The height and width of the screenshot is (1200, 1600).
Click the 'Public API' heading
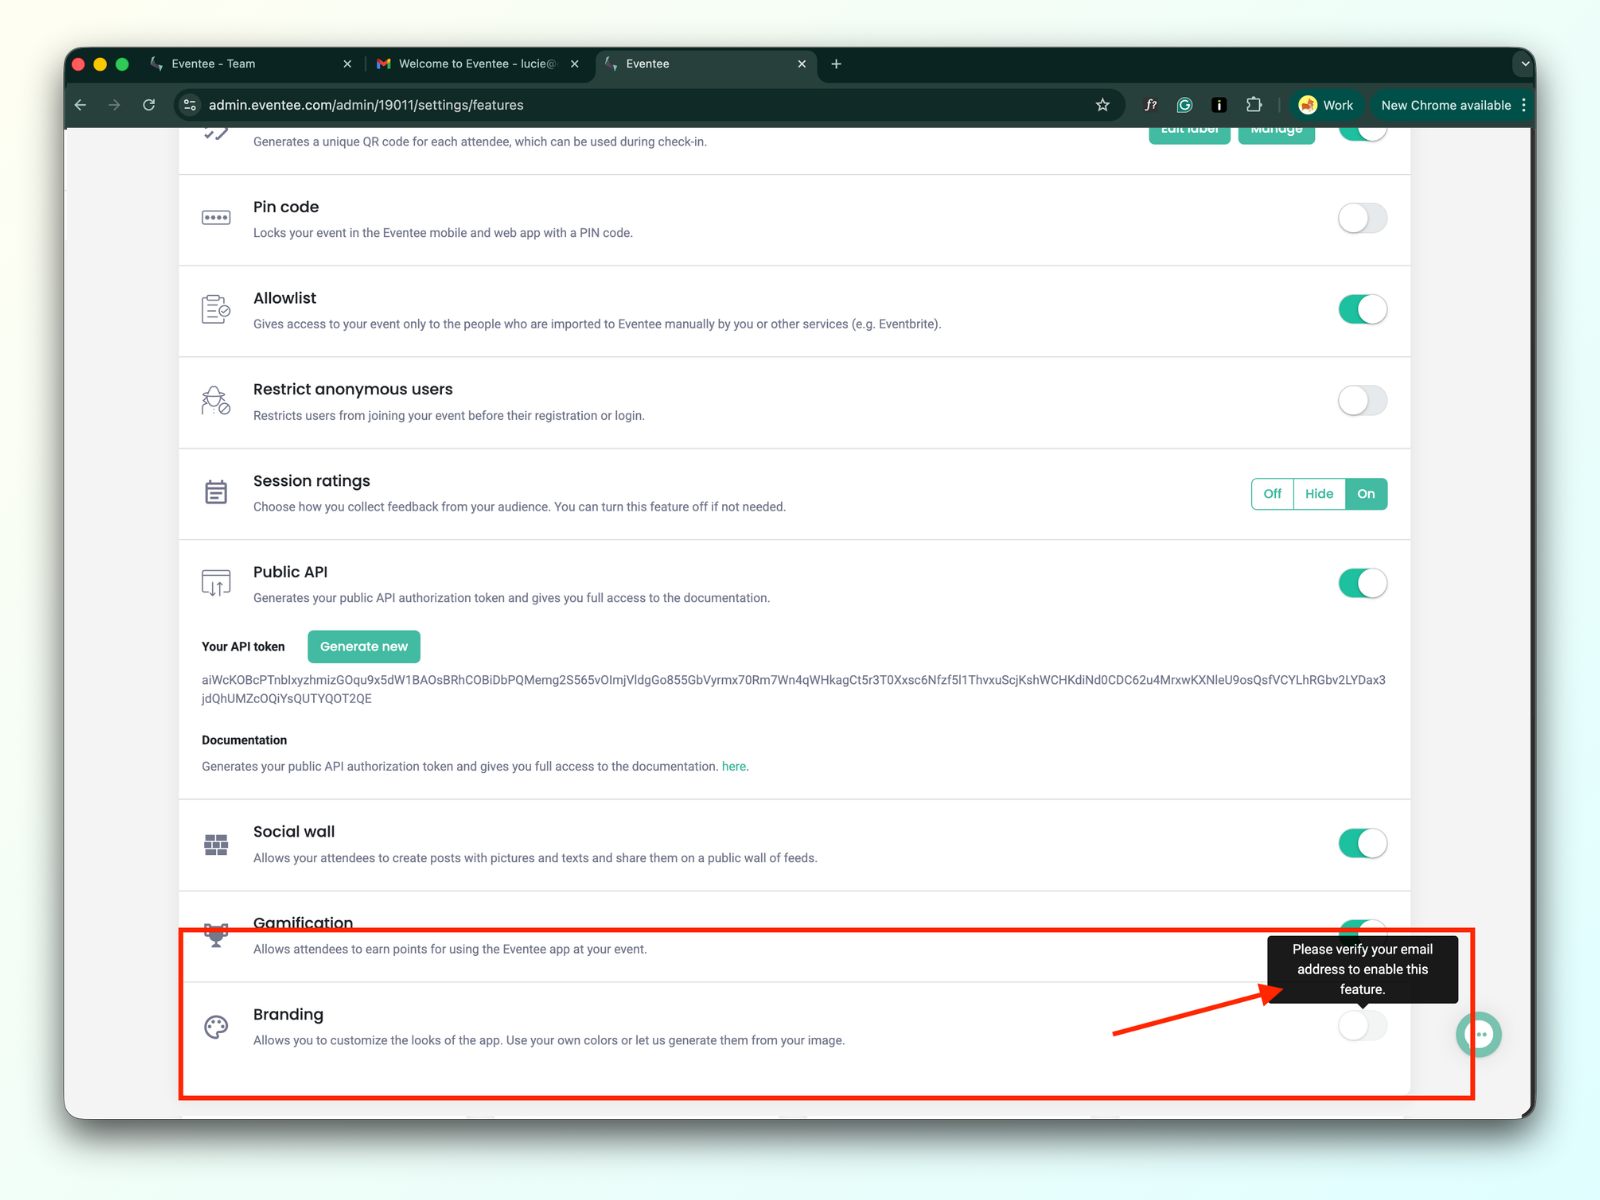pos(290,572)
